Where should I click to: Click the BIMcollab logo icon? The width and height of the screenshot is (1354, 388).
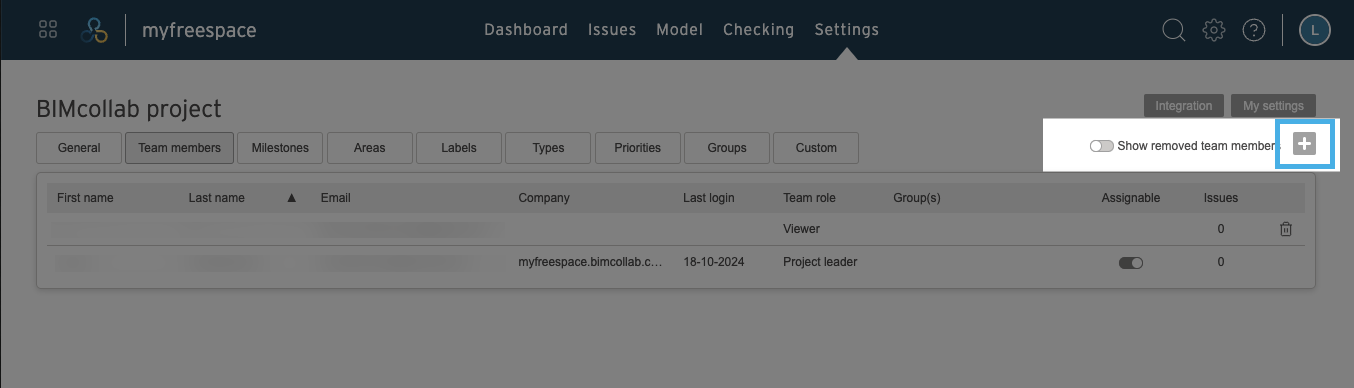pyautogui.click(x=94, y=30)
